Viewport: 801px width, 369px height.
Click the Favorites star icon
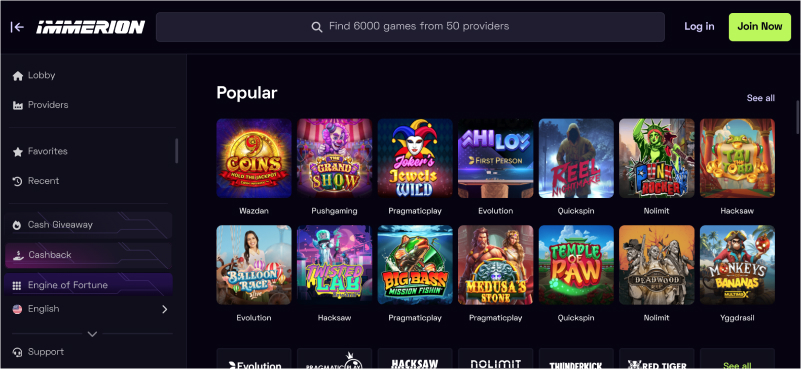18,152
